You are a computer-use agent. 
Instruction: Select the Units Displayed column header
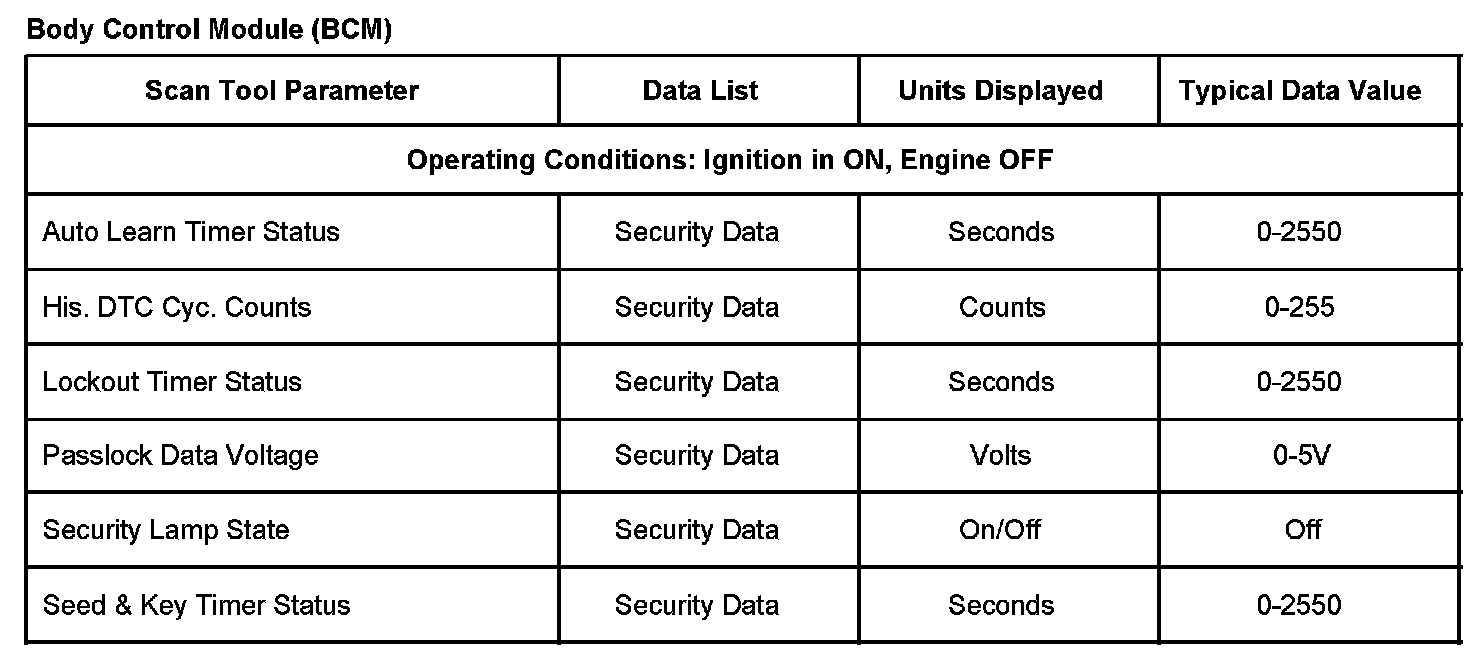(1000, 91)
